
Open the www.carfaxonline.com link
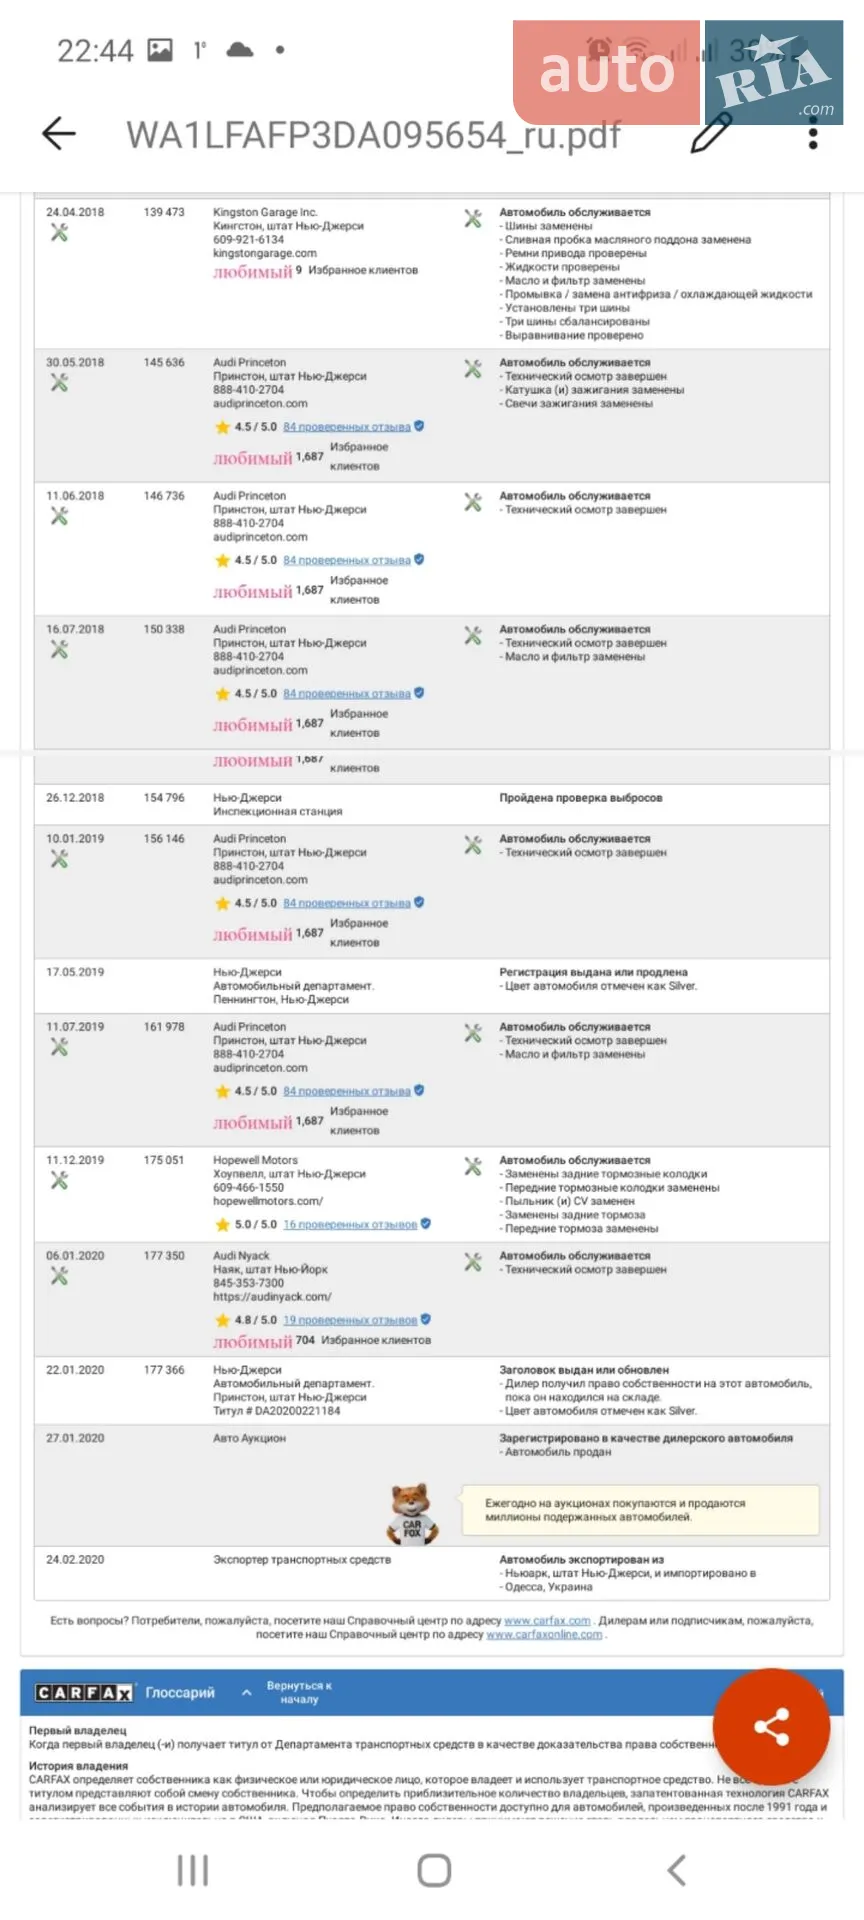(x=544, y=1634)
